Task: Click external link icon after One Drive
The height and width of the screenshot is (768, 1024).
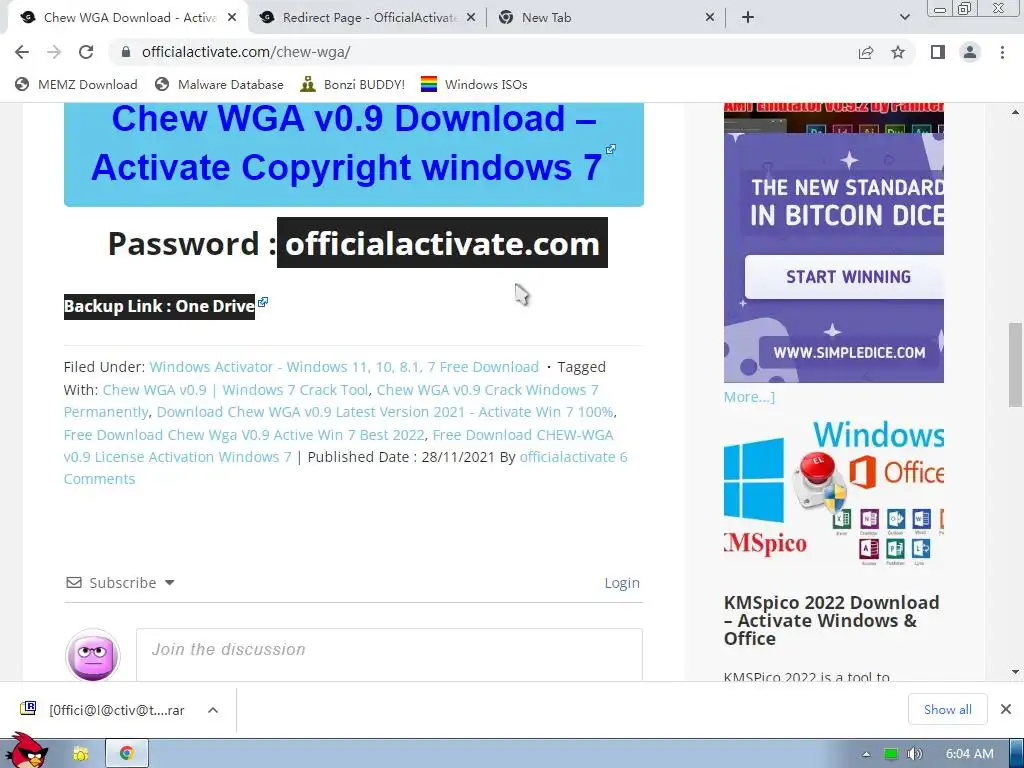Action: pos(263,302)
